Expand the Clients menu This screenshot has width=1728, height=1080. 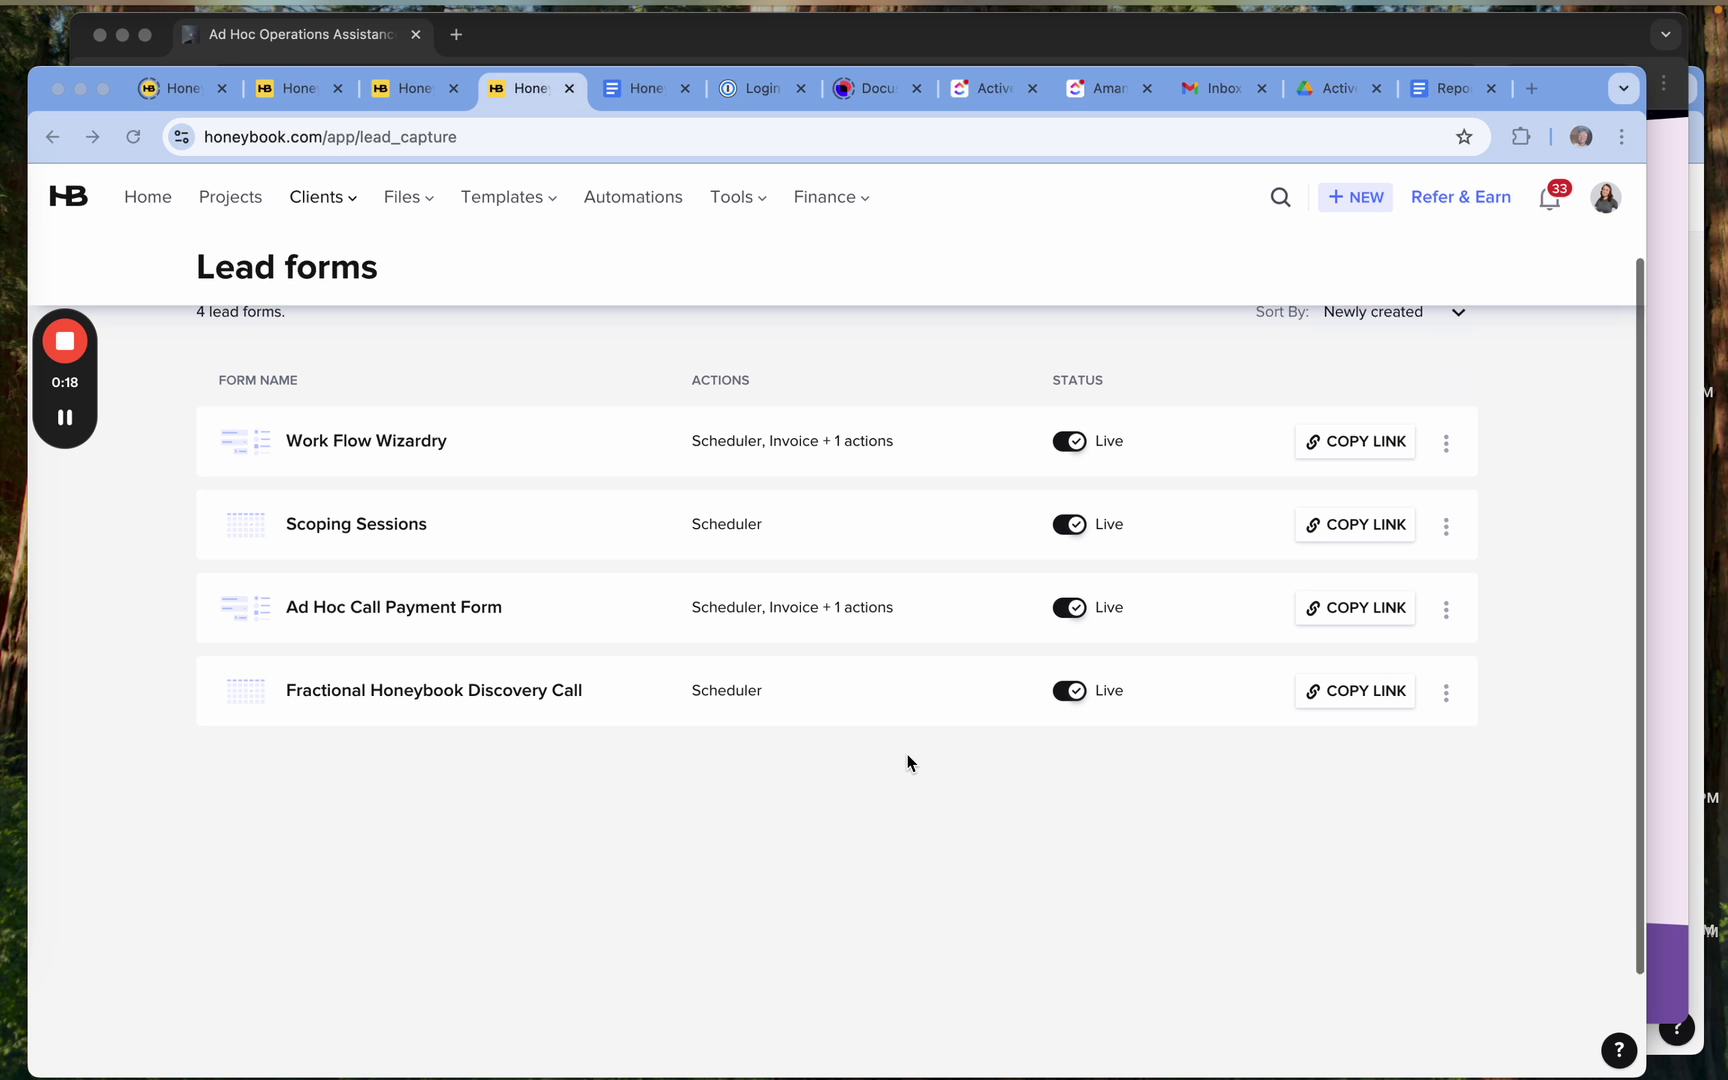(323, 197)
